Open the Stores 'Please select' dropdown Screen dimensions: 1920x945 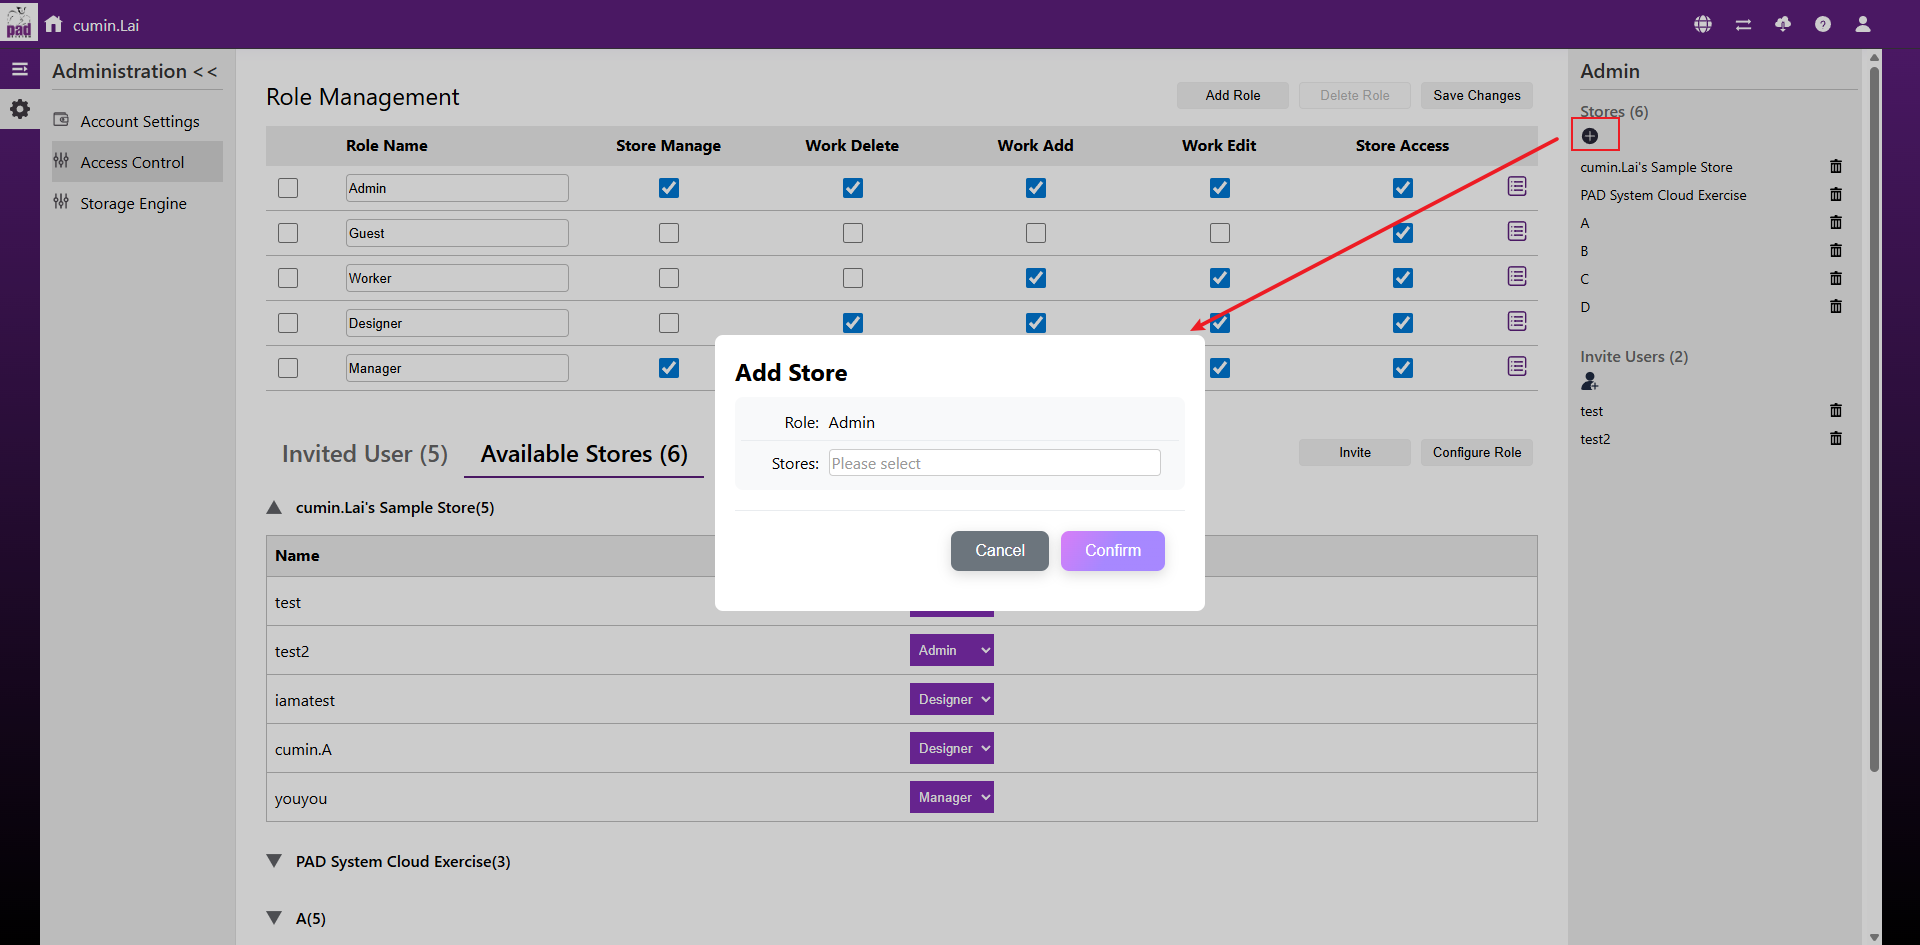[994, 463]
